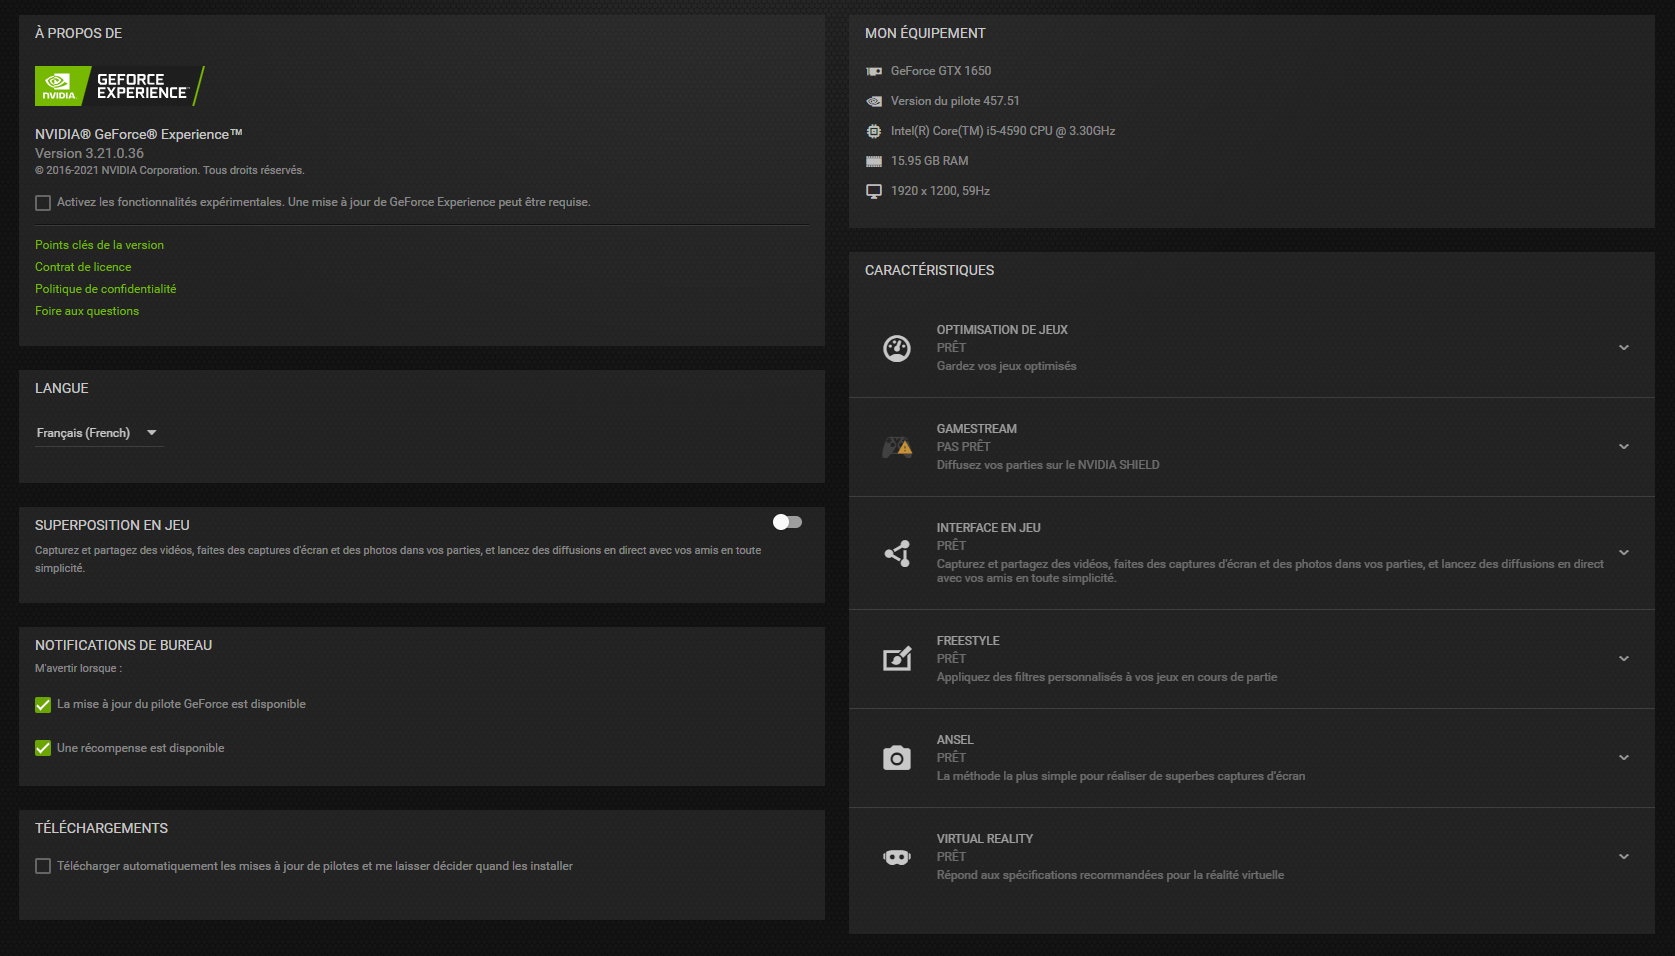Click the ANSEL title
This screenshot has height=956, width=1675.
click(955, 740)
